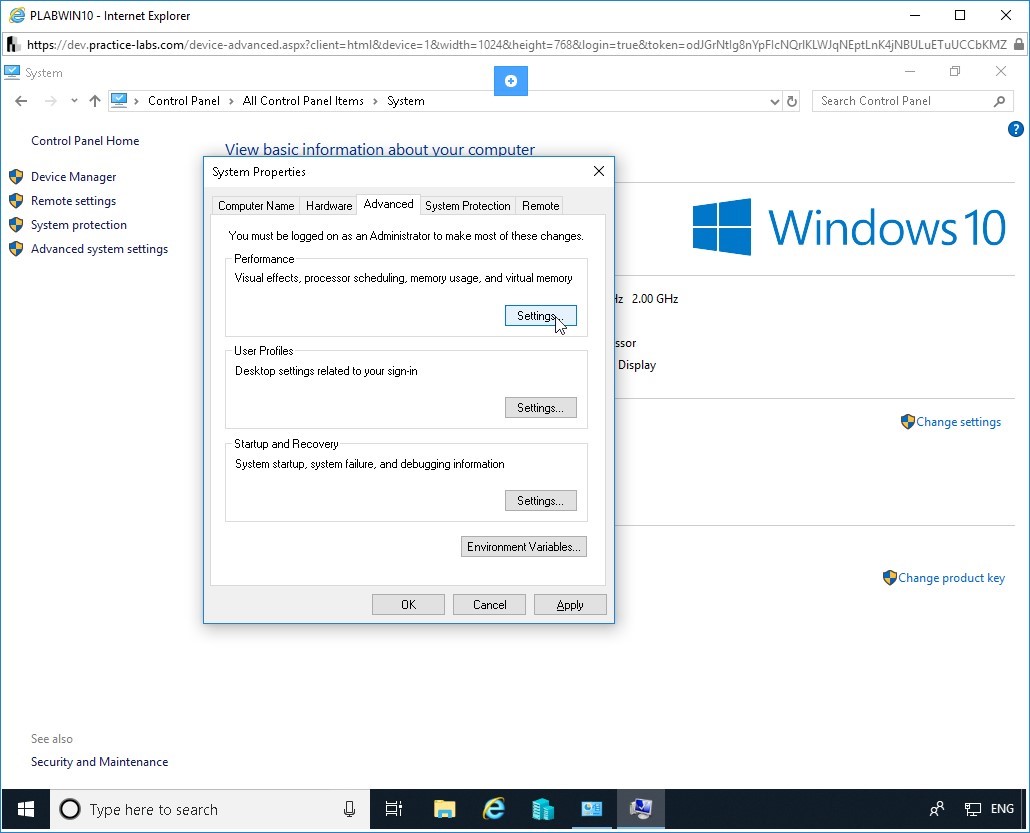Image resolution: width=1030 pixels, height=833 pixels.
Task: Go forward in Control Panel navigation
Action: (51, 101)
